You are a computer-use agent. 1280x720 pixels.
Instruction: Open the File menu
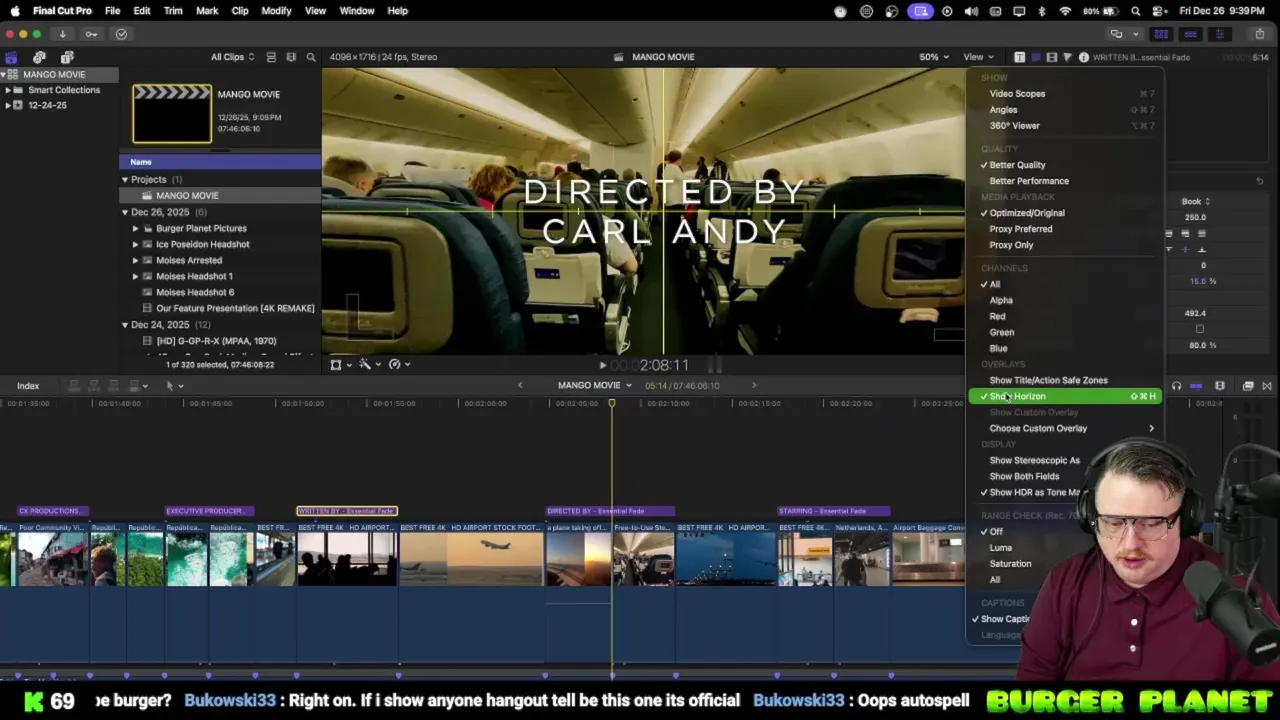pyautogui.click(x=113, y=11)
